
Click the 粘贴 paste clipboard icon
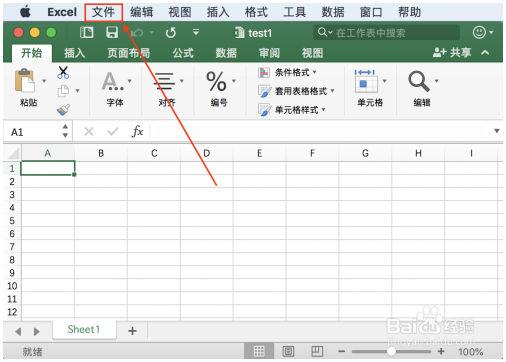[x=25, y=80]
